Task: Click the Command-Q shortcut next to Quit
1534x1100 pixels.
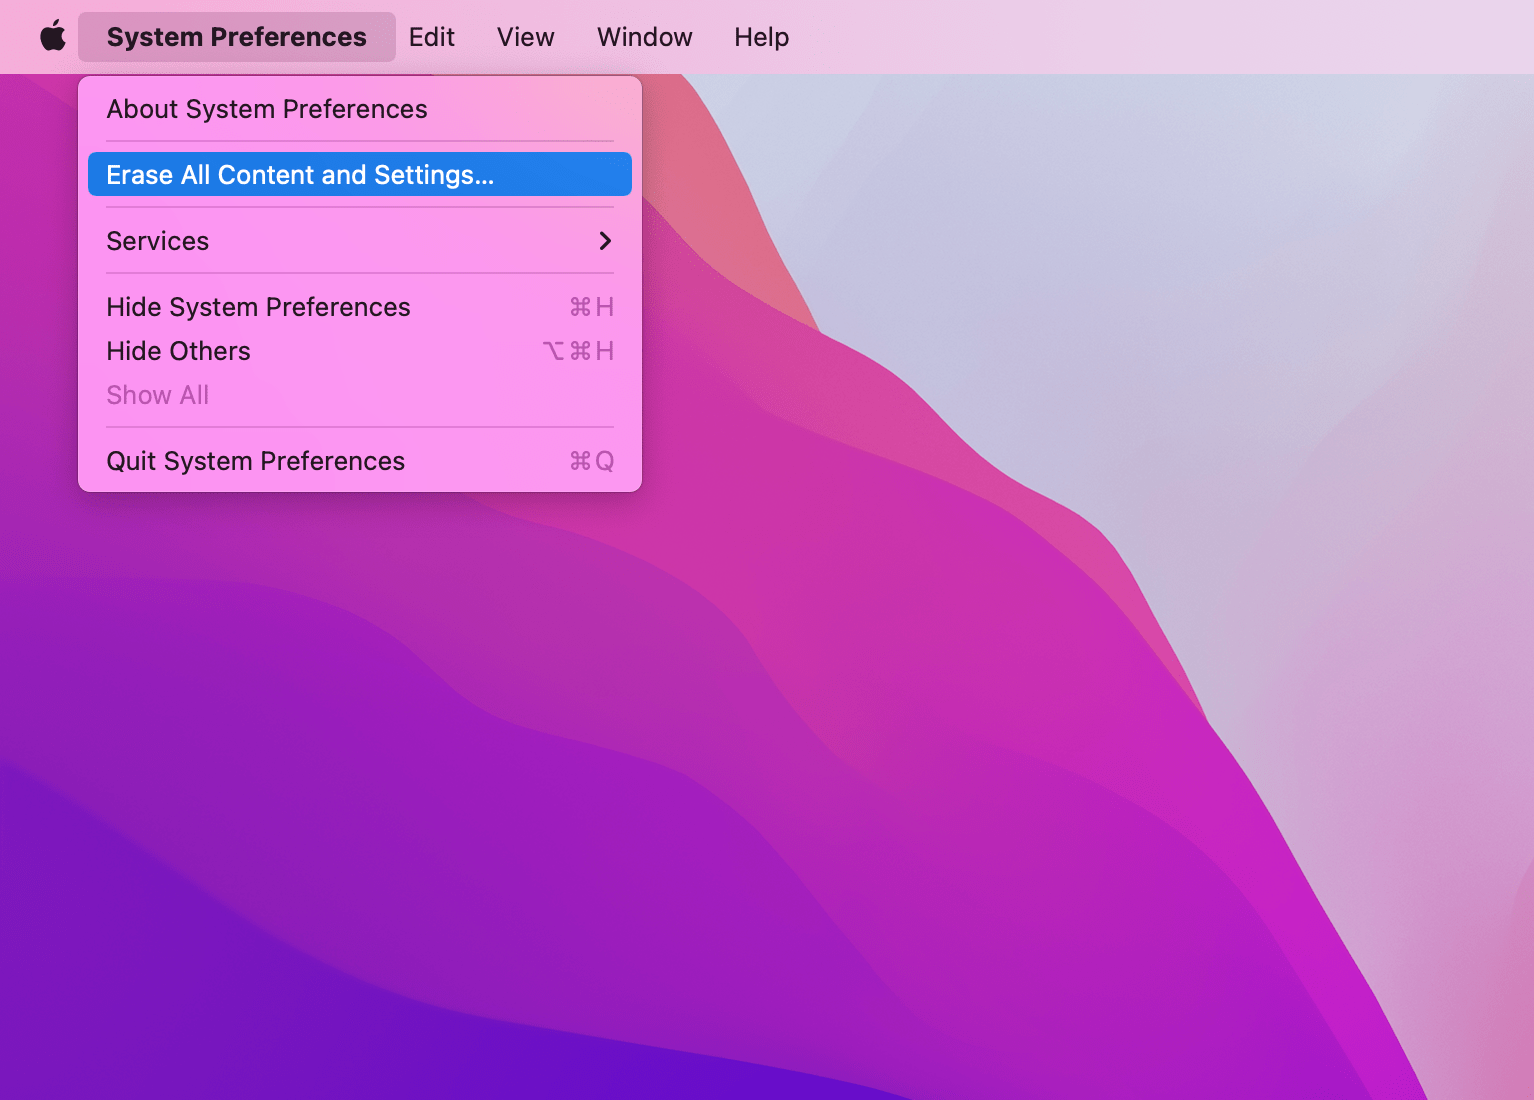Action: click(589, 461)
